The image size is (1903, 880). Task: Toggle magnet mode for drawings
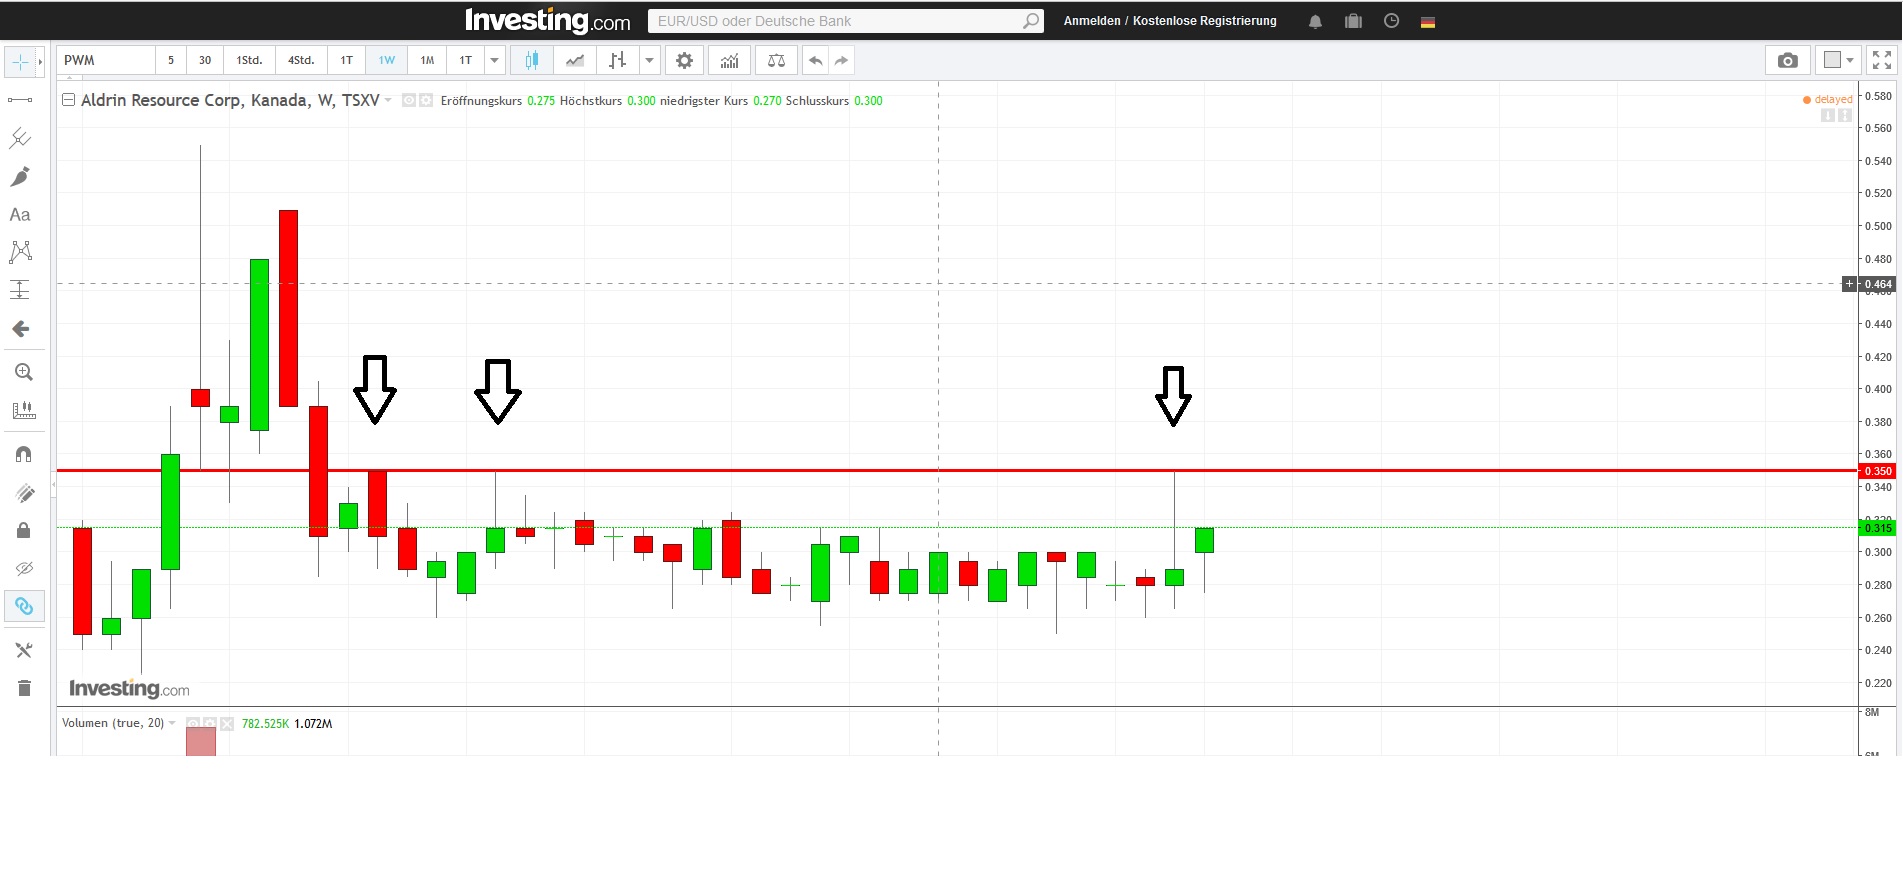(24, 454)
